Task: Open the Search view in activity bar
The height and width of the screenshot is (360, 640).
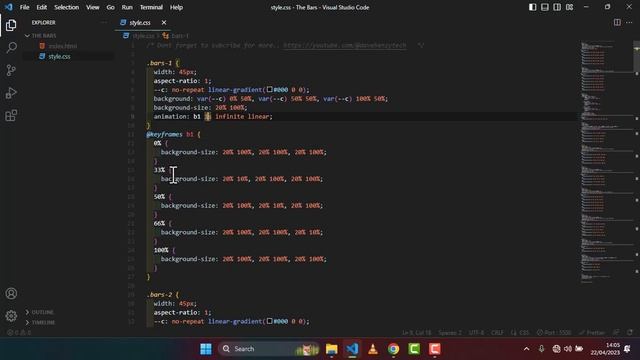Action: click(x=11, y=48)
